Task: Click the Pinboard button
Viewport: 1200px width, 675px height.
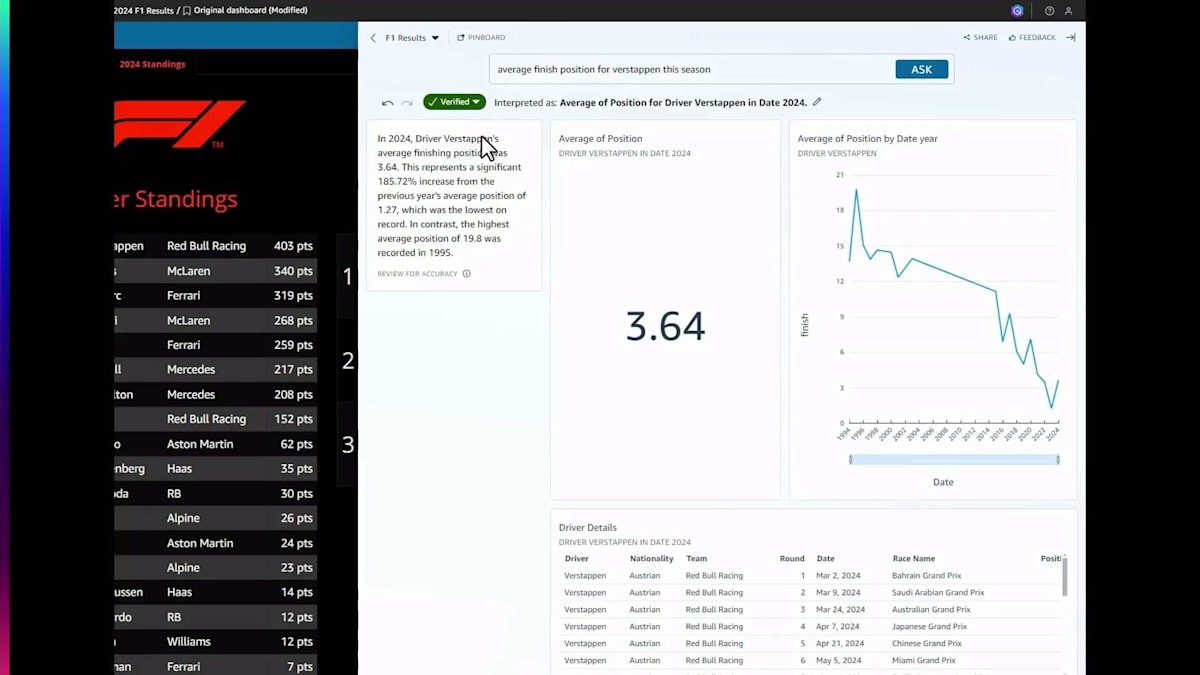Action: (x=481, y=38)
